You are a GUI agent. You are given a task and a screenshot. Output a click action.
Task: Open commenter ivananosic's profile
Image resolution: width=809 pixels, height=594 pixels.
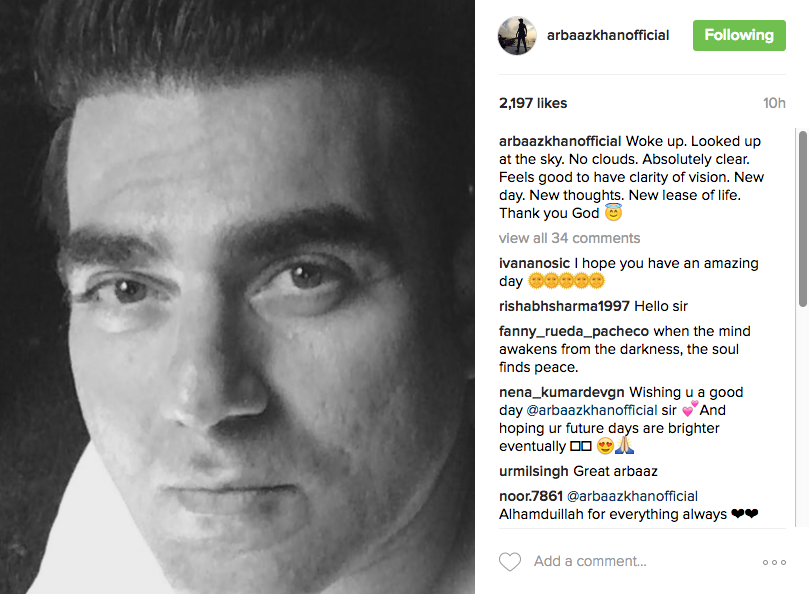pos(535,263)
